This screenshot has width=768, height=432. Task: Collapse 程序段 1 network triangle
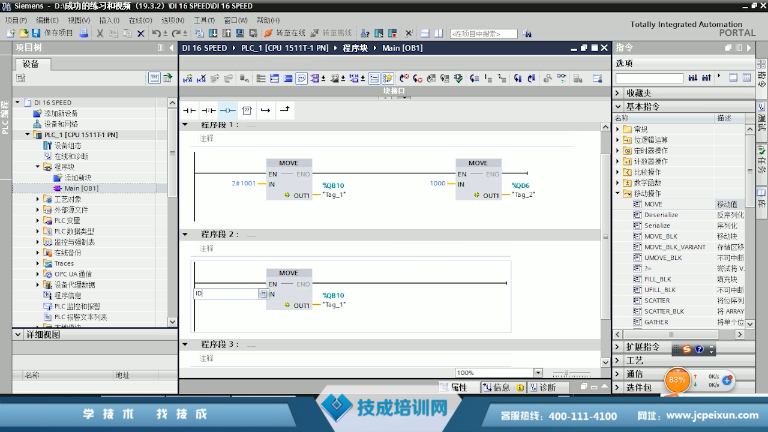(x=185, y=125)
